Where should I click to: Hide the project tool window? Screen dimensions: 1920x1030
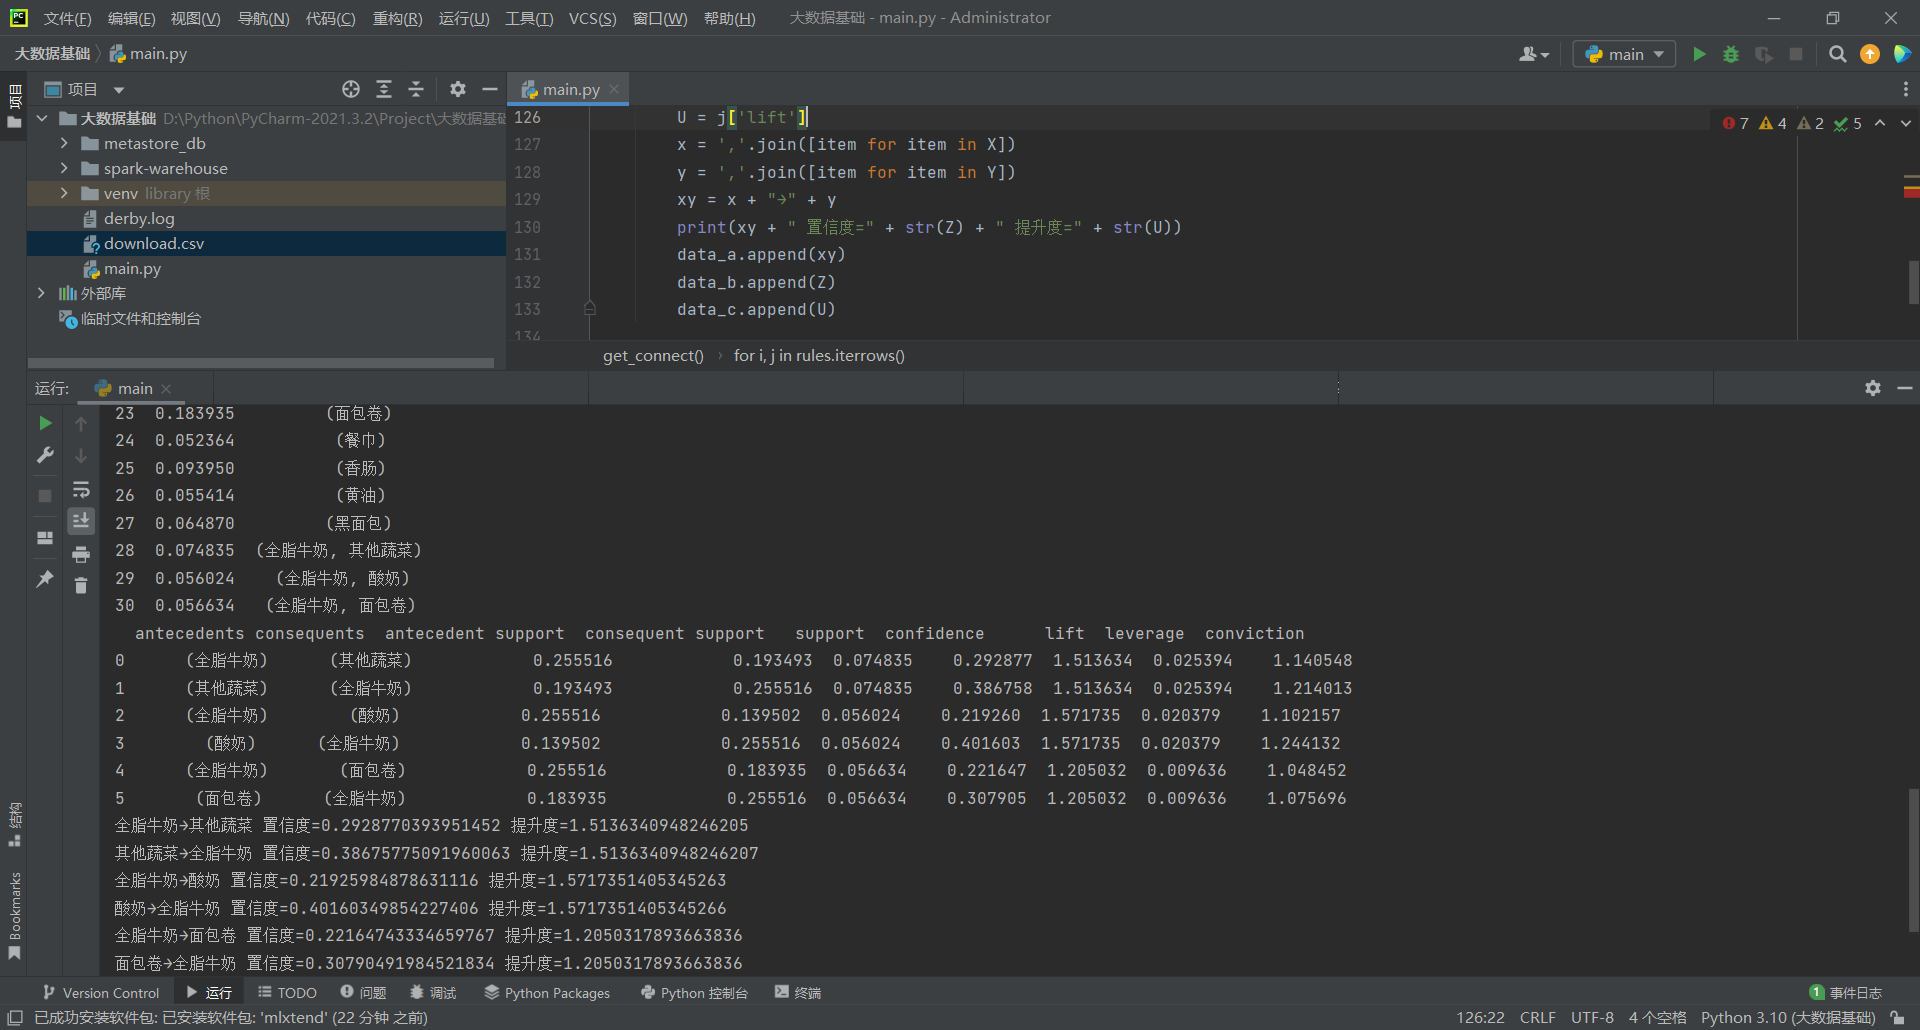coord(490,89)
